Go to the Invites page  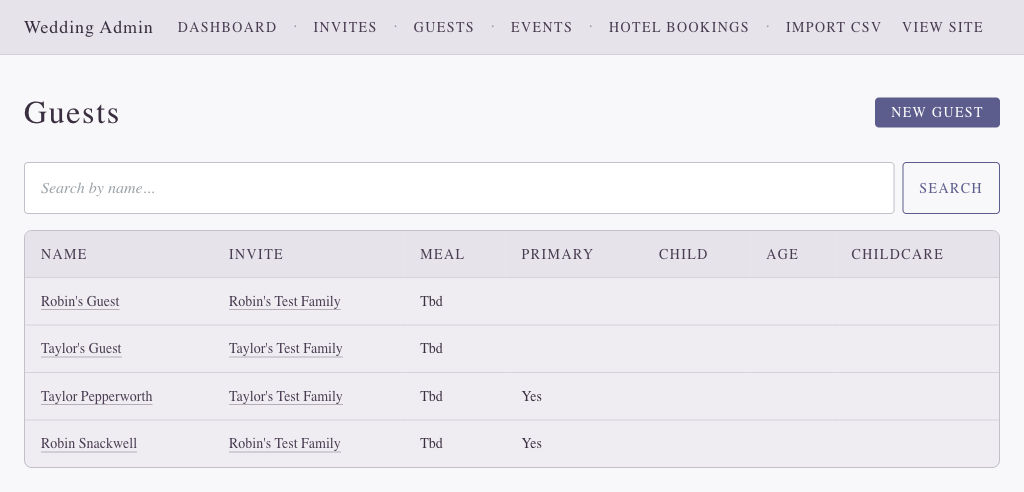pos(345,28)
